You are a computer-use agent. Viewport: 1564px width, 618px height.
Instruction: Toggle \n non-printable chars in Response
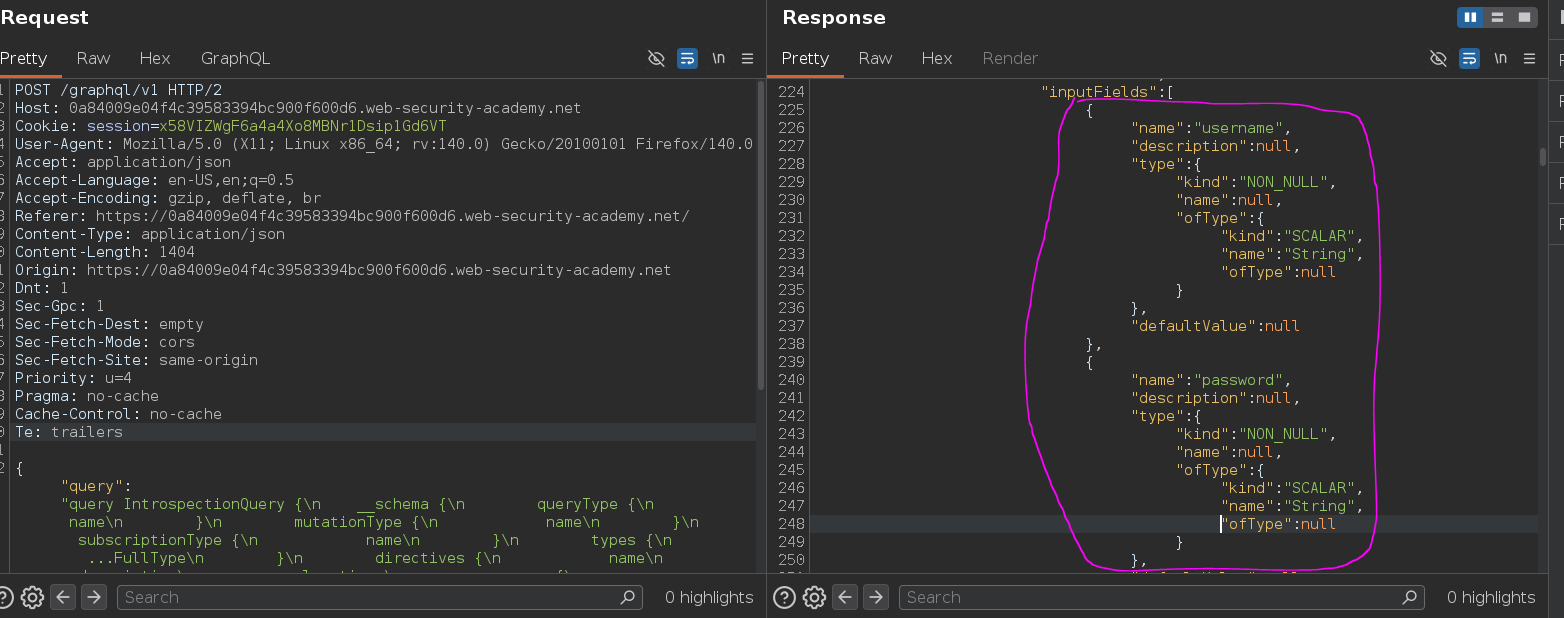1500,58
